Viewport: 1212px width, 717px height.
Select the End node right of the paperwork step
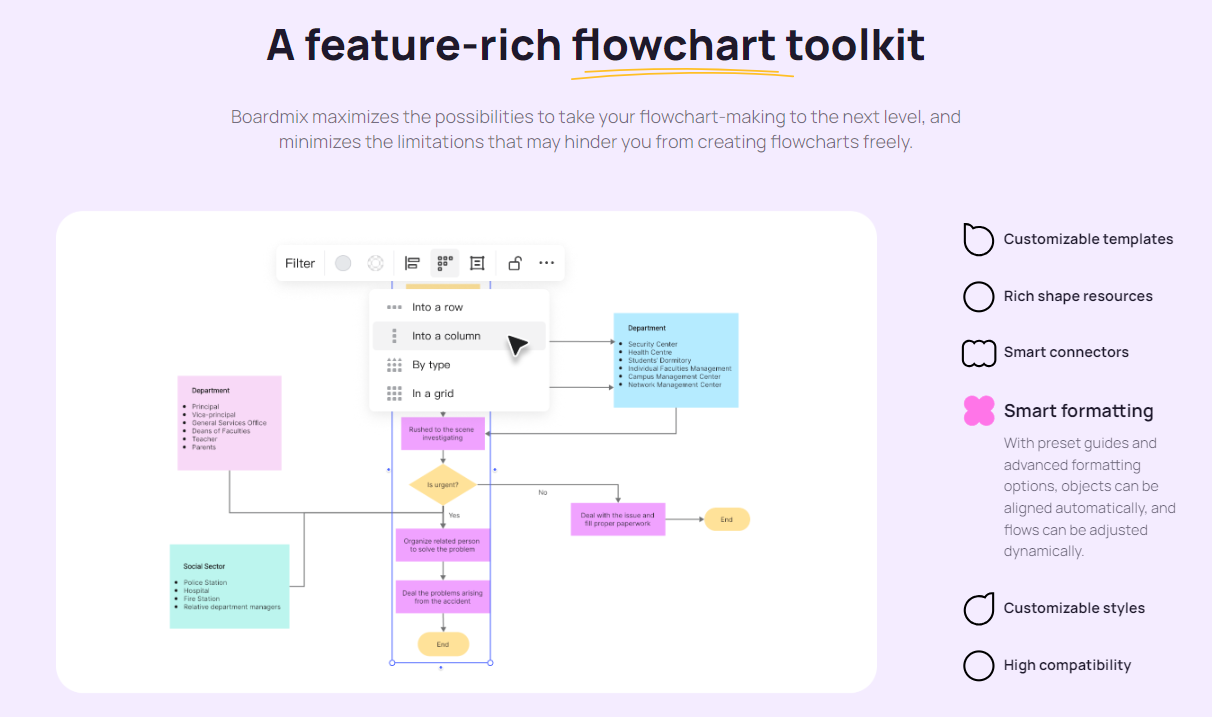[727, 519]
